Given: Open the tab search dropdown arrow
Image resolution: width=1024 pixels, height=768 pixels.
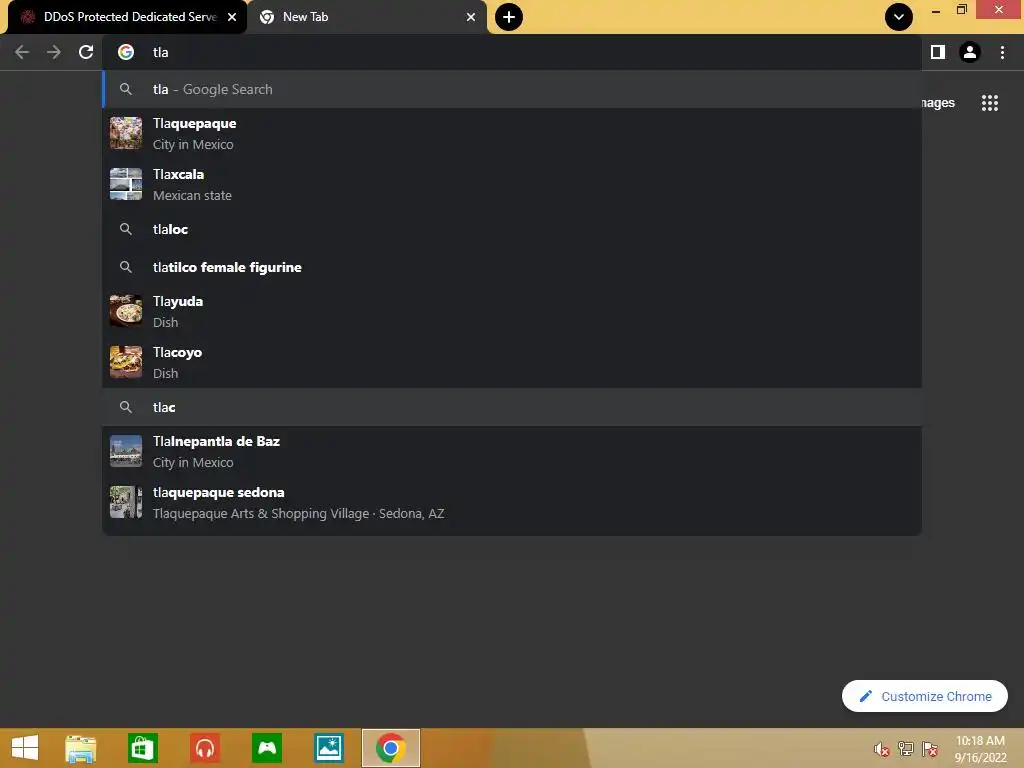Looking at the screenshot, I should [899, 17].
